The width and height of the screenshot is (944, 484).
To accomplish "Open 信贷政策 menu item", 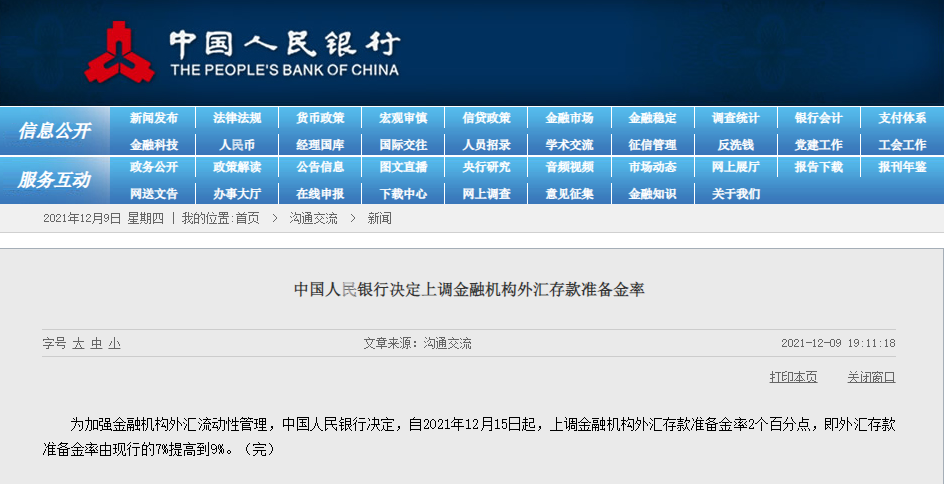I will (x=486, y=118).
